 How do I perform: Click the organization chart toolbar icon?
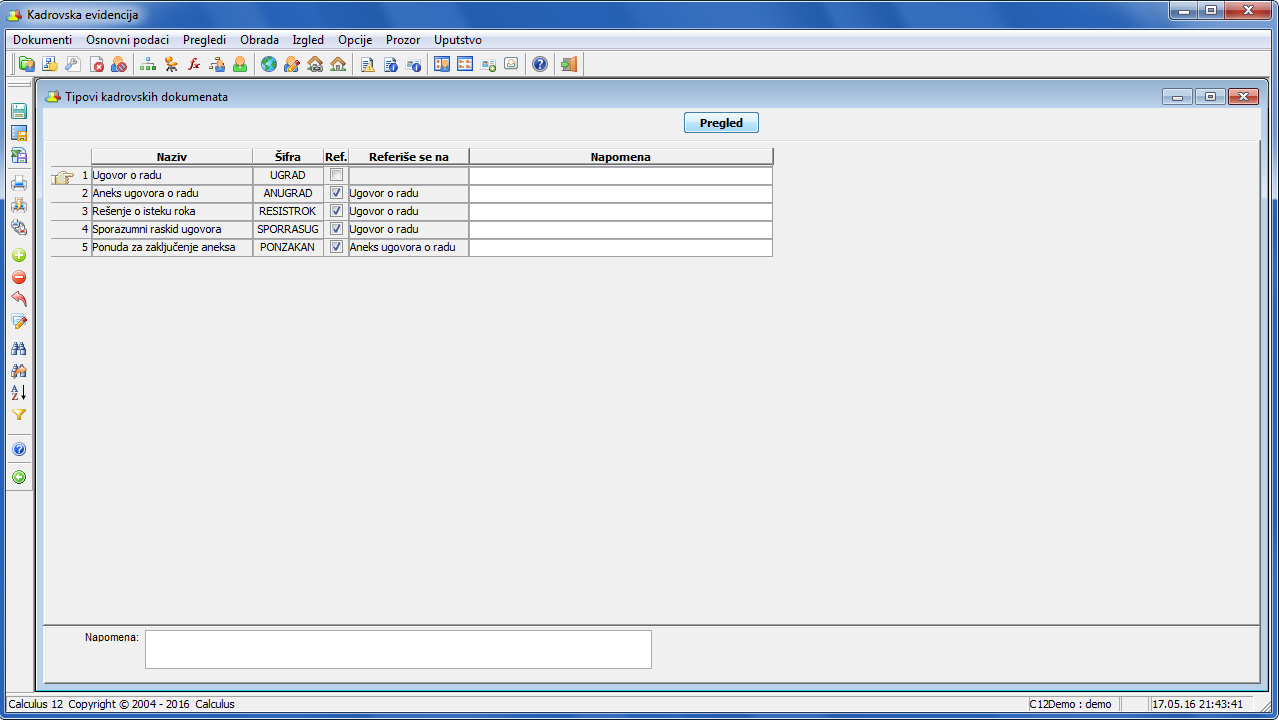148,65
